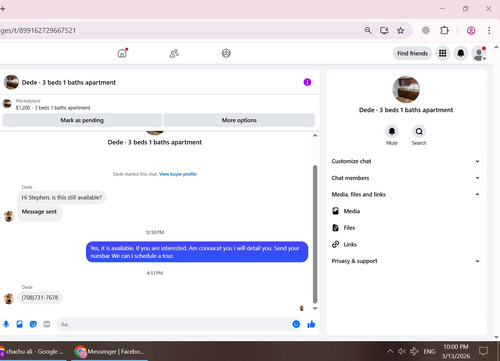
Task: Open Files in the shared content list
Action: coord(344,228)
